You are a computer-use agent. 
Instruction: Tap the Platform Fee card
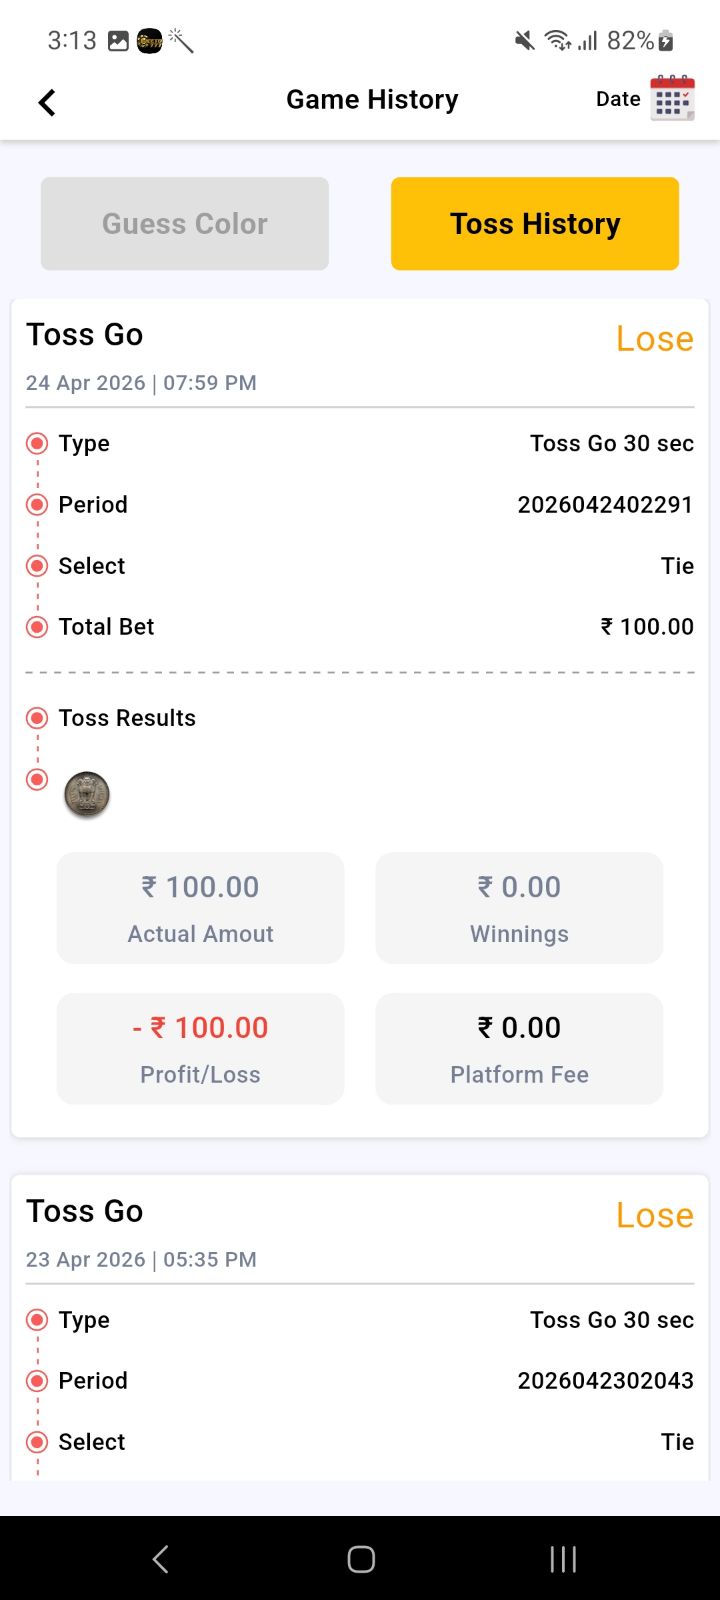point(519,1049)
